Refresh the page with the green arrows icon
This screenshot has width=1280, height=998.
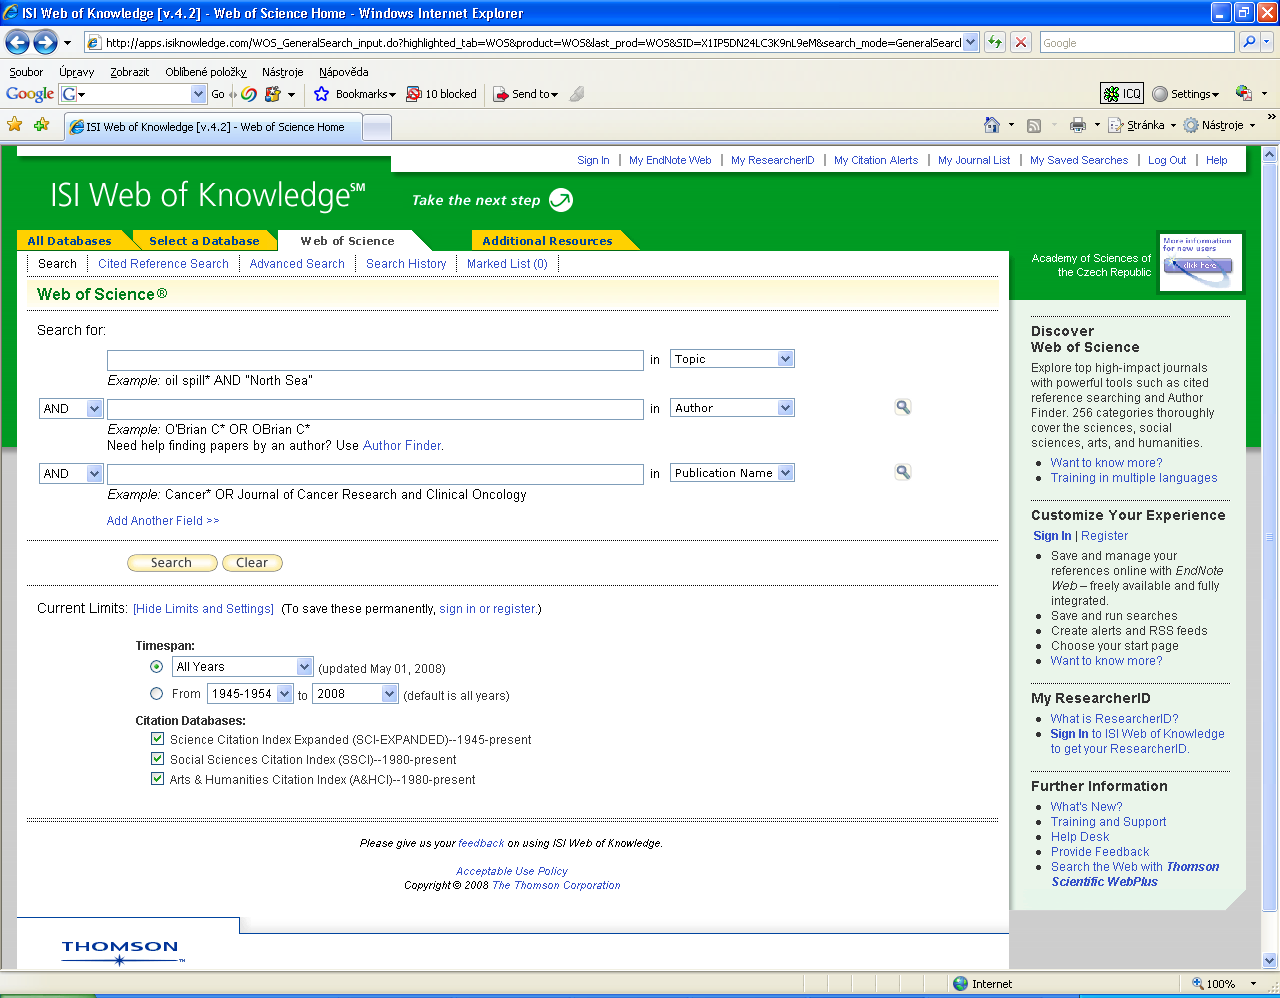coord(994,42)
